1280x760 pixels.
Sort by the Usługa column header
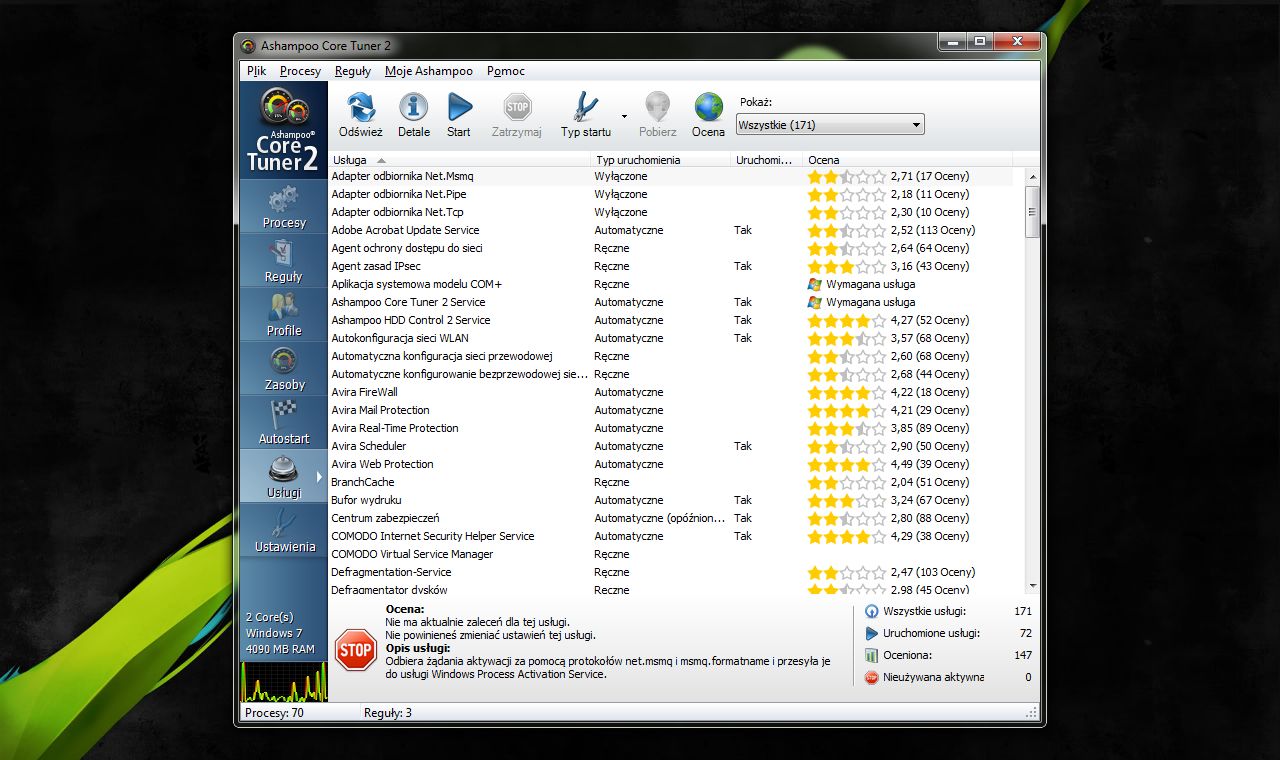(x=459, y=160)
